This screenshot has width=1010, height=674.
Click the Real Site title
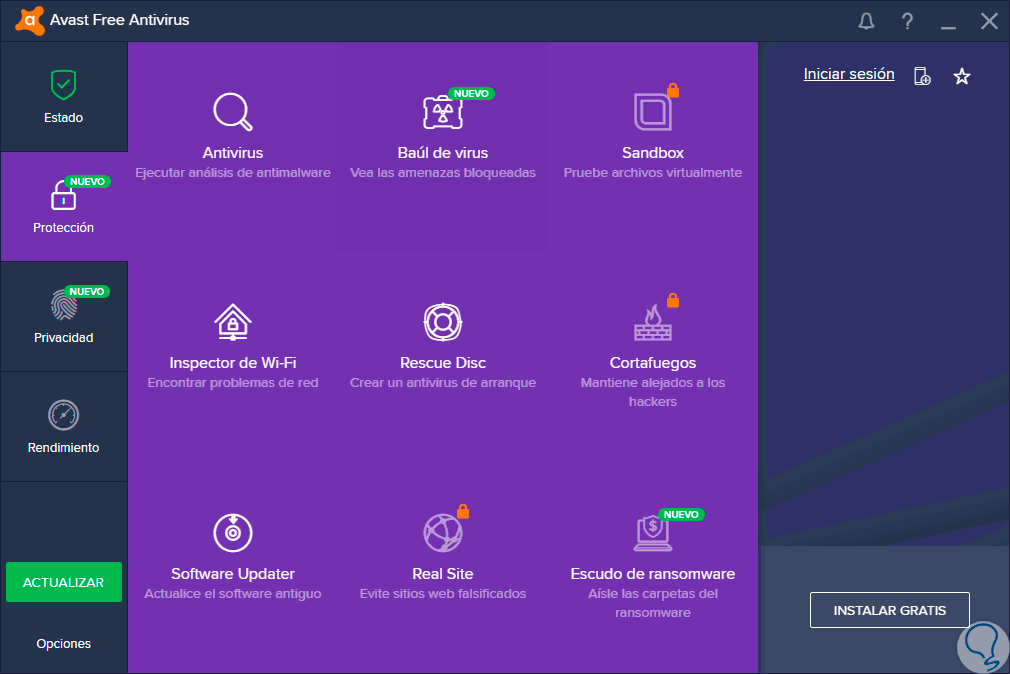443,573
